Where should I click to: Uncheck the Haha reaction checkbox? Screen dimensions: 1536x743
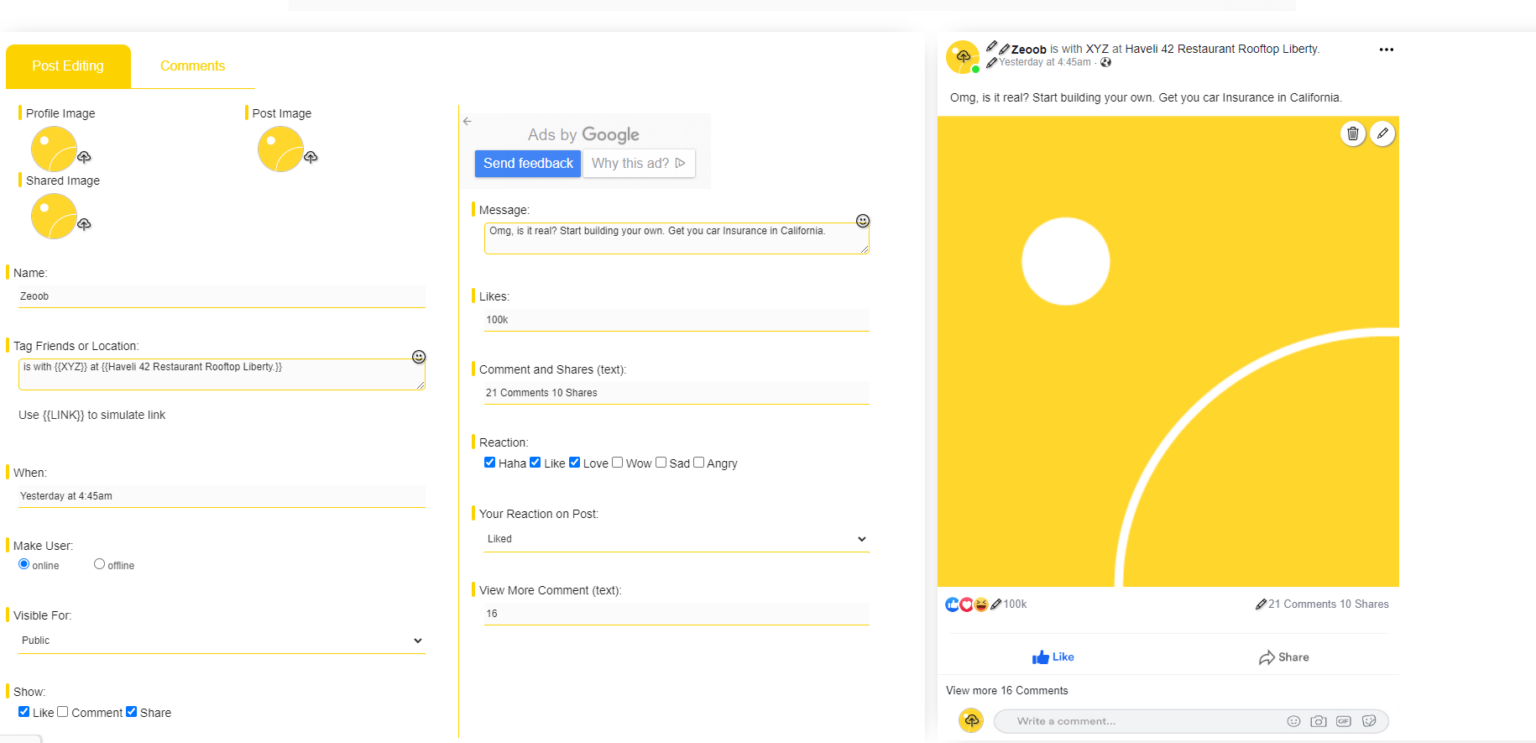click(x=490, y=462)
